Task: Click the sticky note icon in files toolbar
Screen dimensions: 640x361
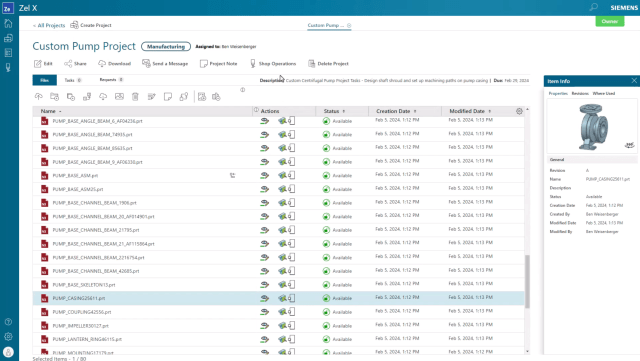Action: (x=167, y=96)
